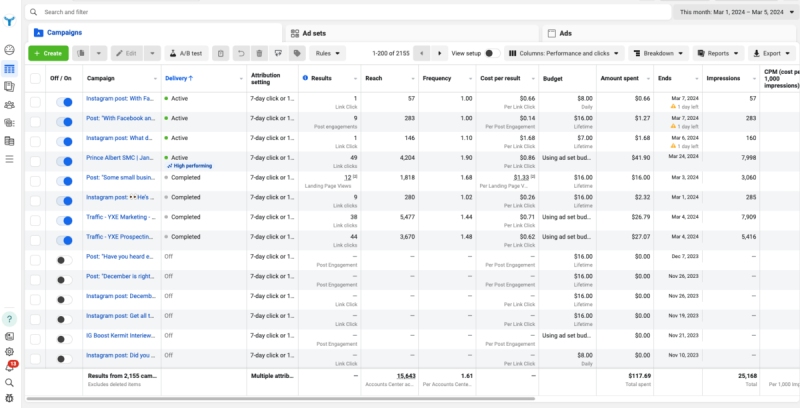The width and height of the screenshot is (800, 408).
Task: Open the Account Overview gauge icon in sidebar
Action: click(9, 50)
